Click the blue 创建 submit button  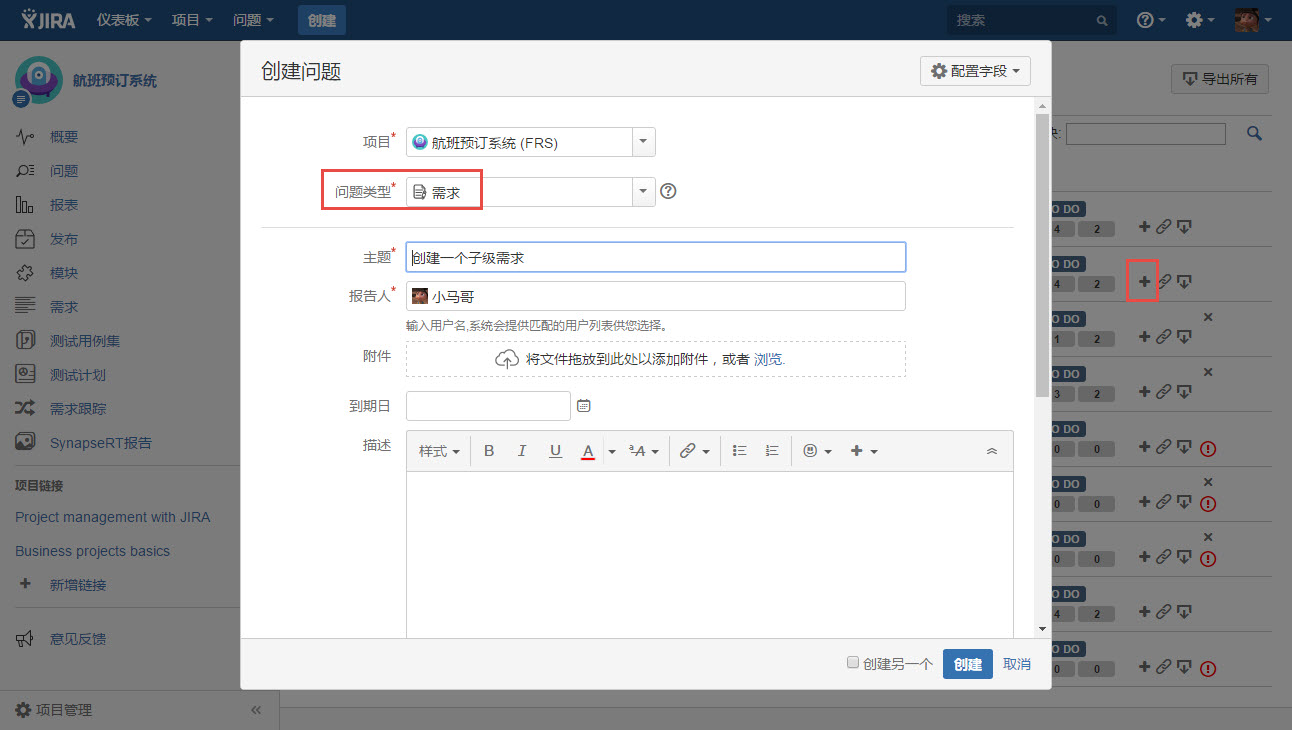point(967,664)
